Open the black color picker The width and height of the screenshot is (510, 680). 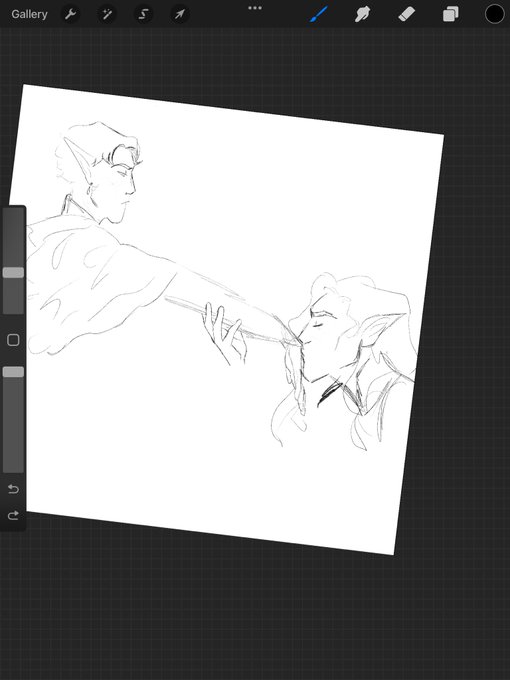click(x=494, y=14)
